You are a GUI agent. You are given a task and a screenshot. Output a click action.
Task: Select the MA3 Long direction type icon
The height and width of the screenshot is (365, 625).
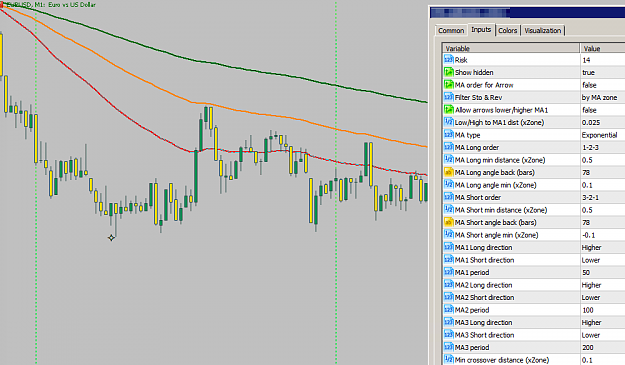coord(448,322)
